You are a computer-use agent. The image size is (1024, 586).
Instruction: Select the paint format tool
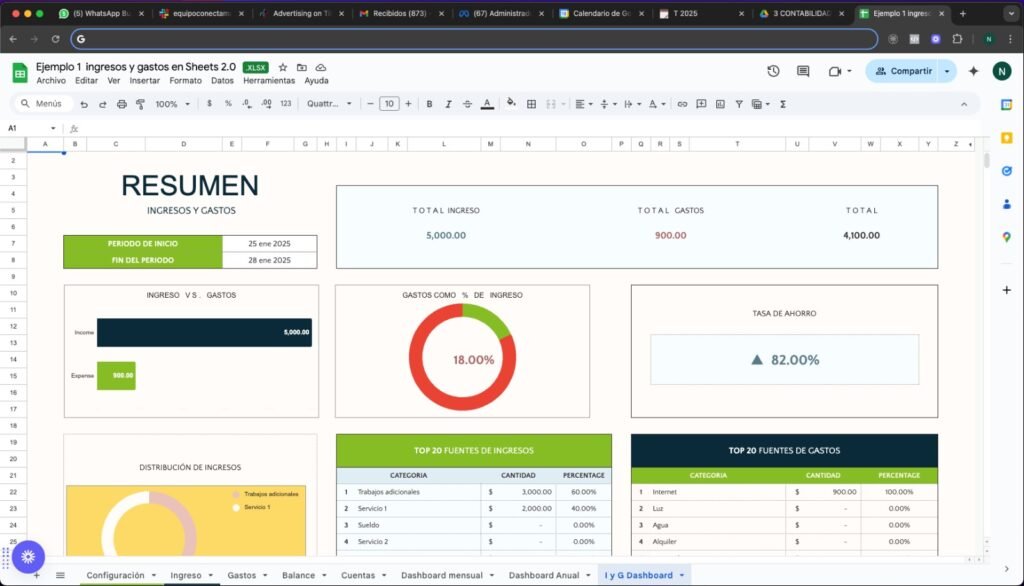(x=141, y=104)
